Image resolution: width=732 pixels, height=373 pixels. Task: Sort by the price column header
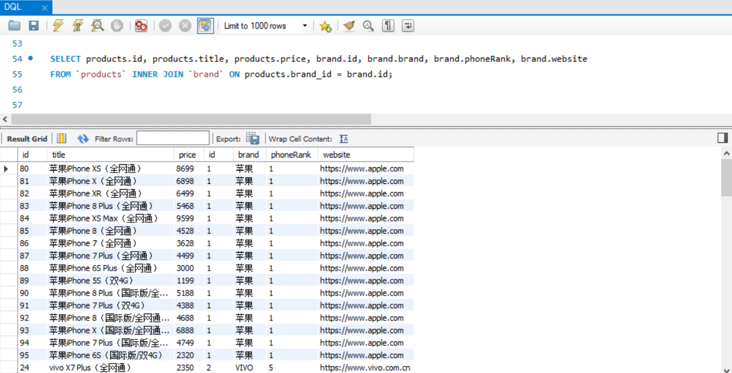pyautogui.click(x=189, y=155)
